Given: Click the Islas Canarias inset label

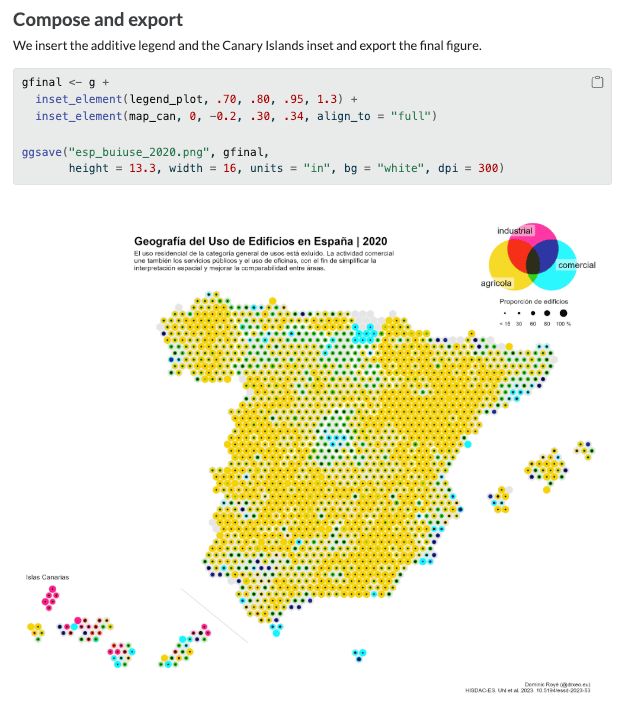Looking at the screenshot, I should point(47,578).
